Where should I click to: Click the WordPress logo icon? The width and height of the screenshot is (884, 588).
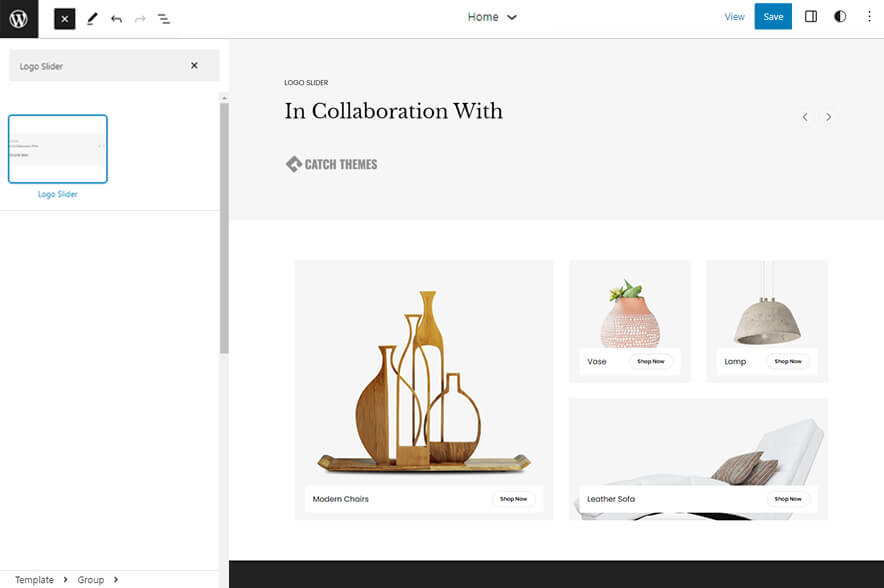[x=19, y=18]
